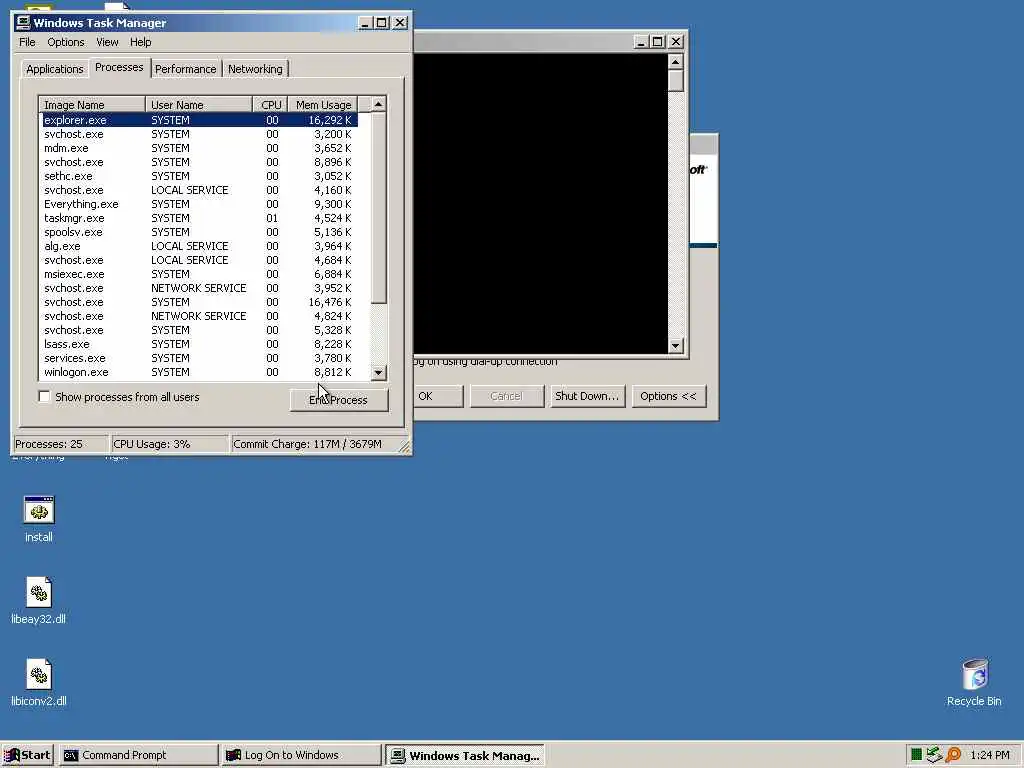The height and width of the screenshot is (768, 1024).
Task: Collapse logon dialog with Options <<
Action: (x=669, y=396)
